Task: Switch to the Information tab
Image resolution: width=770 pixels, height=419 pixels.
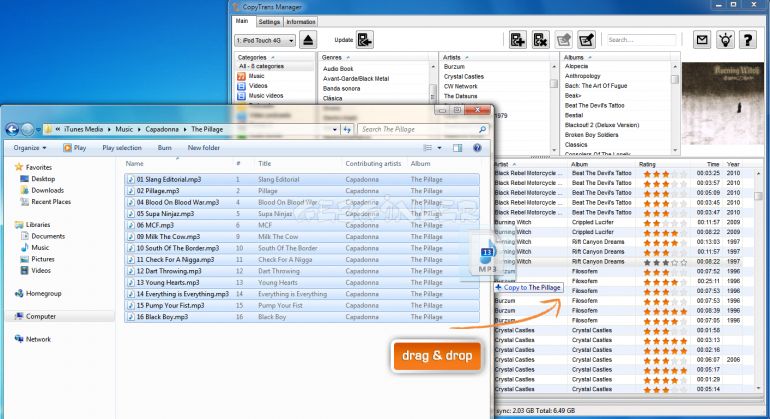Action: pos(301,22)
